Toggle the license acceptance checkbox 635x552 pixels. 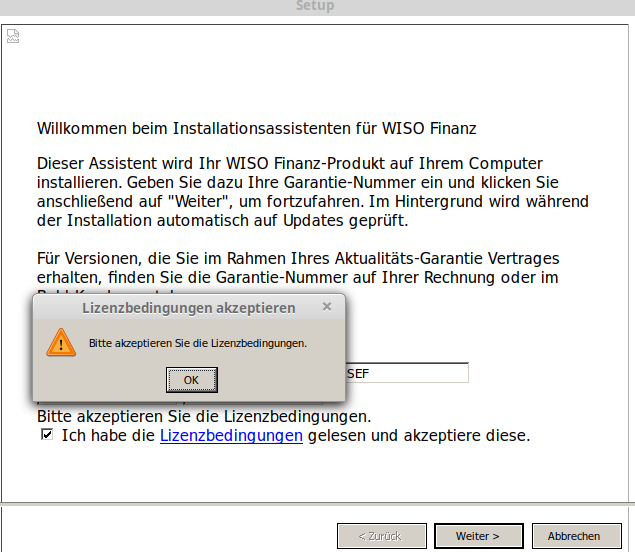pyautogui.click(x=47, y=435)
